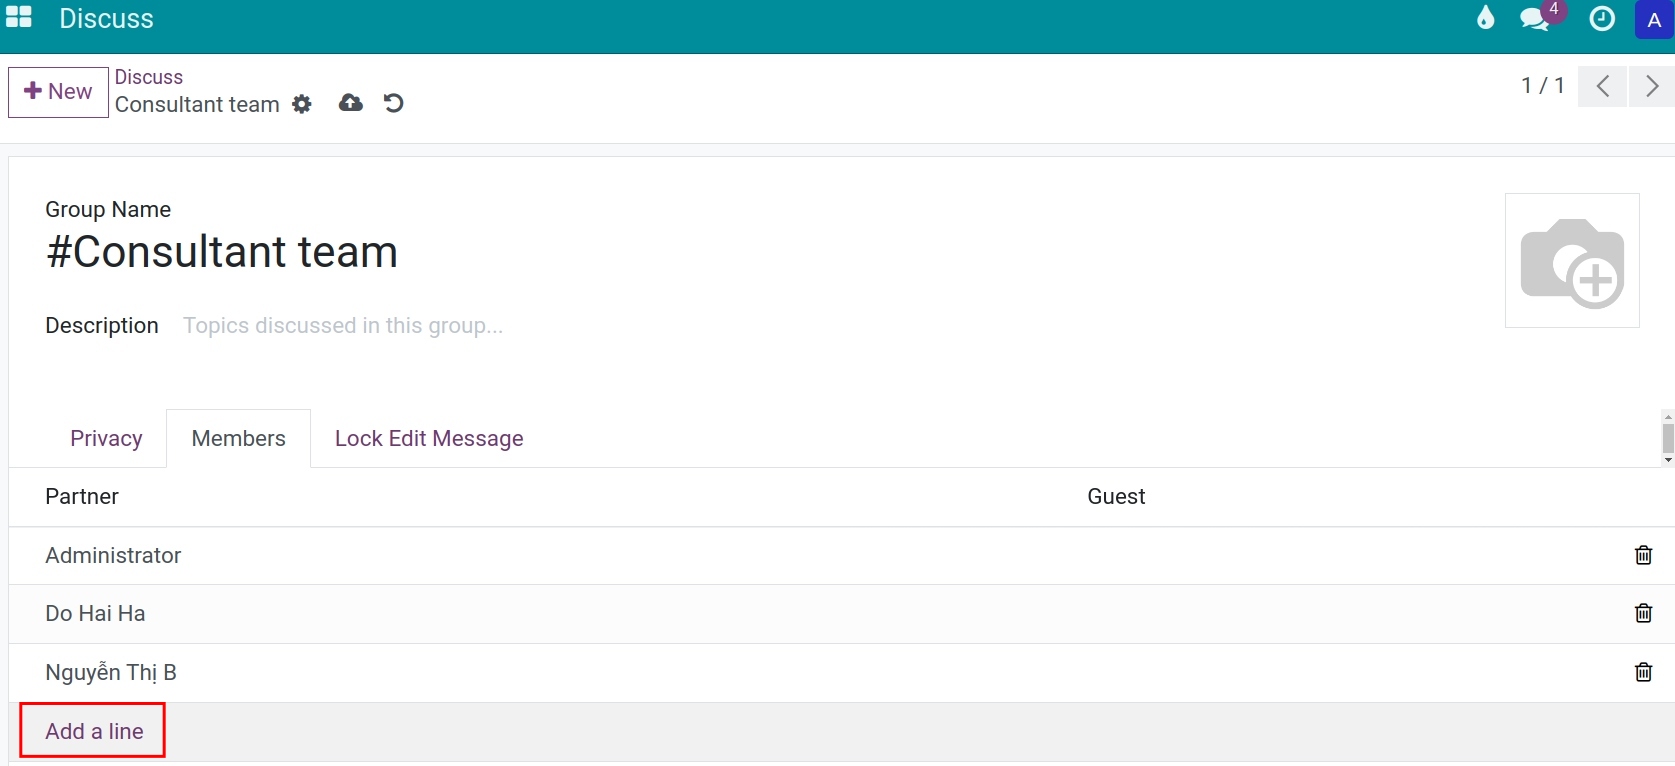Delete the Administrator member row

pos(1643,555)
